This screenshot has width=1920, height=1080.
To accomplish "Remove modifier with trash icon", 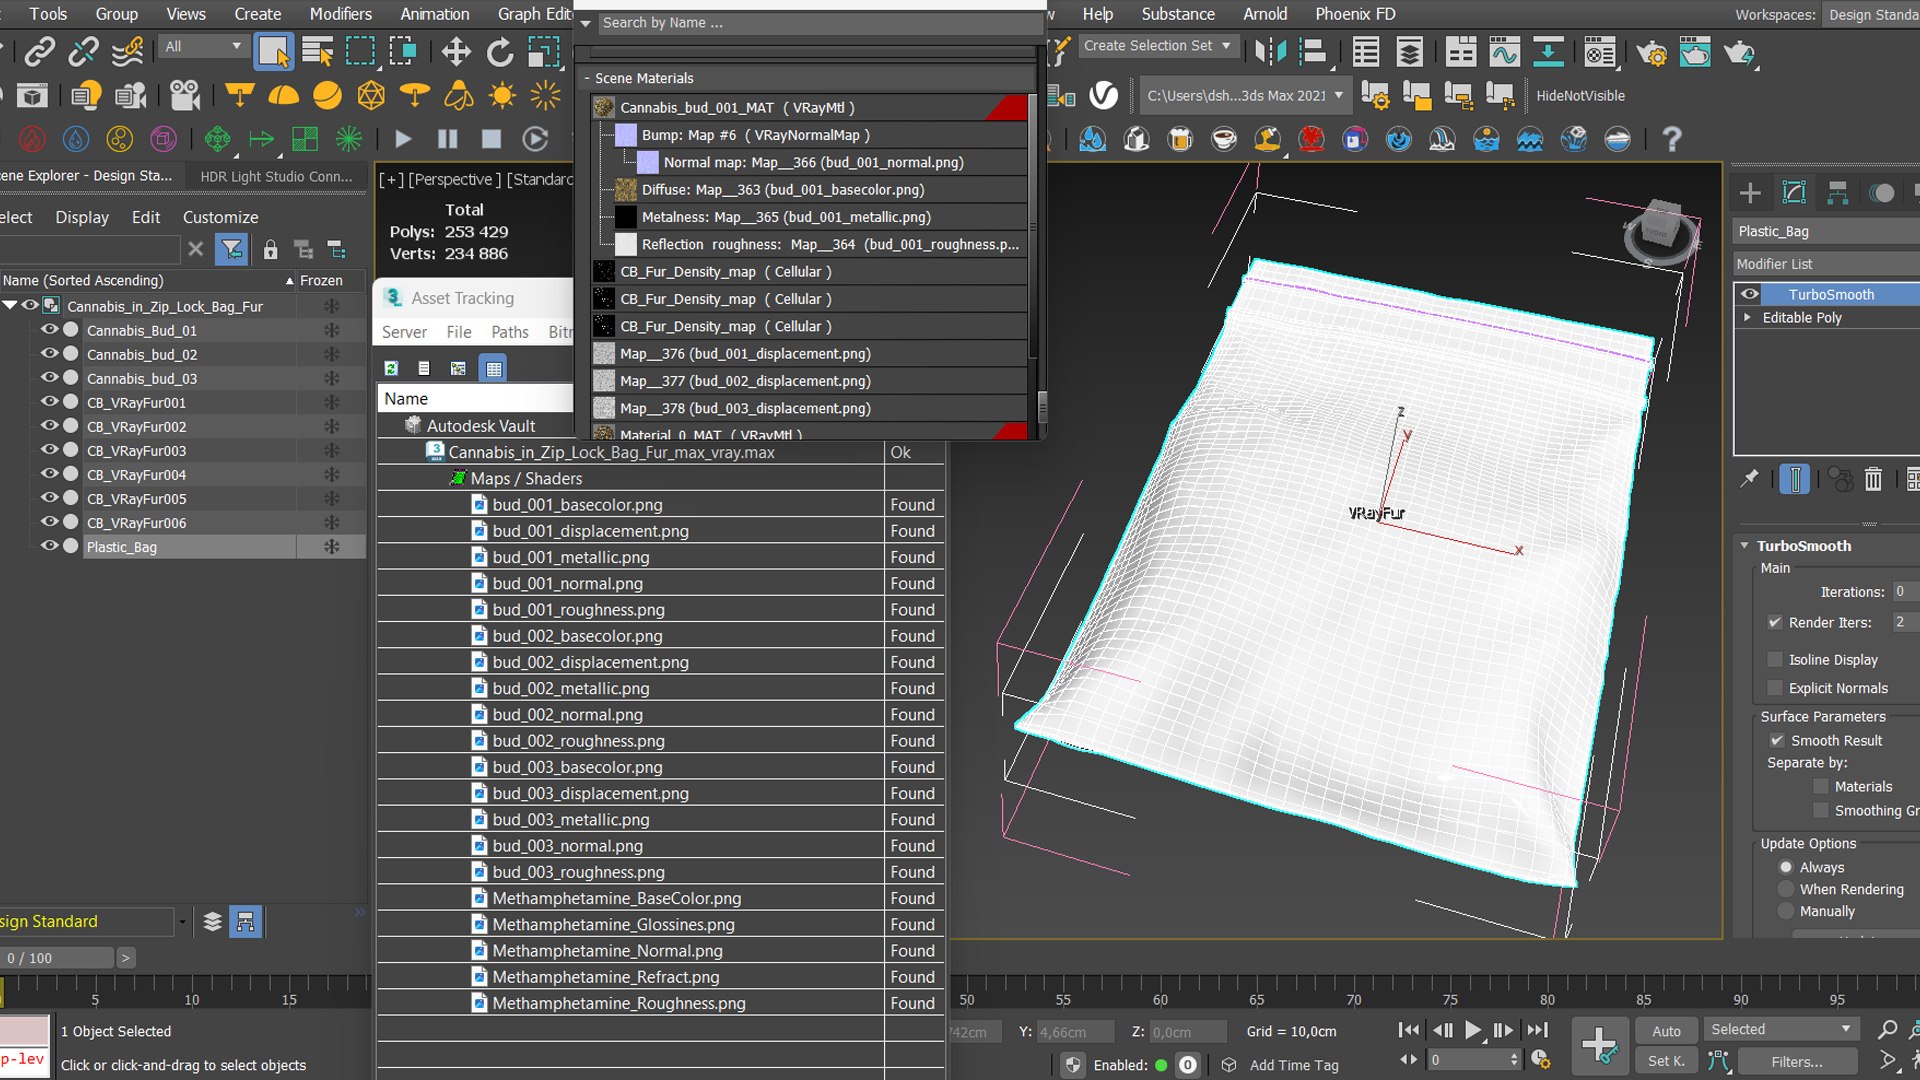I will pyautogui.click(x=1873, y=480).
